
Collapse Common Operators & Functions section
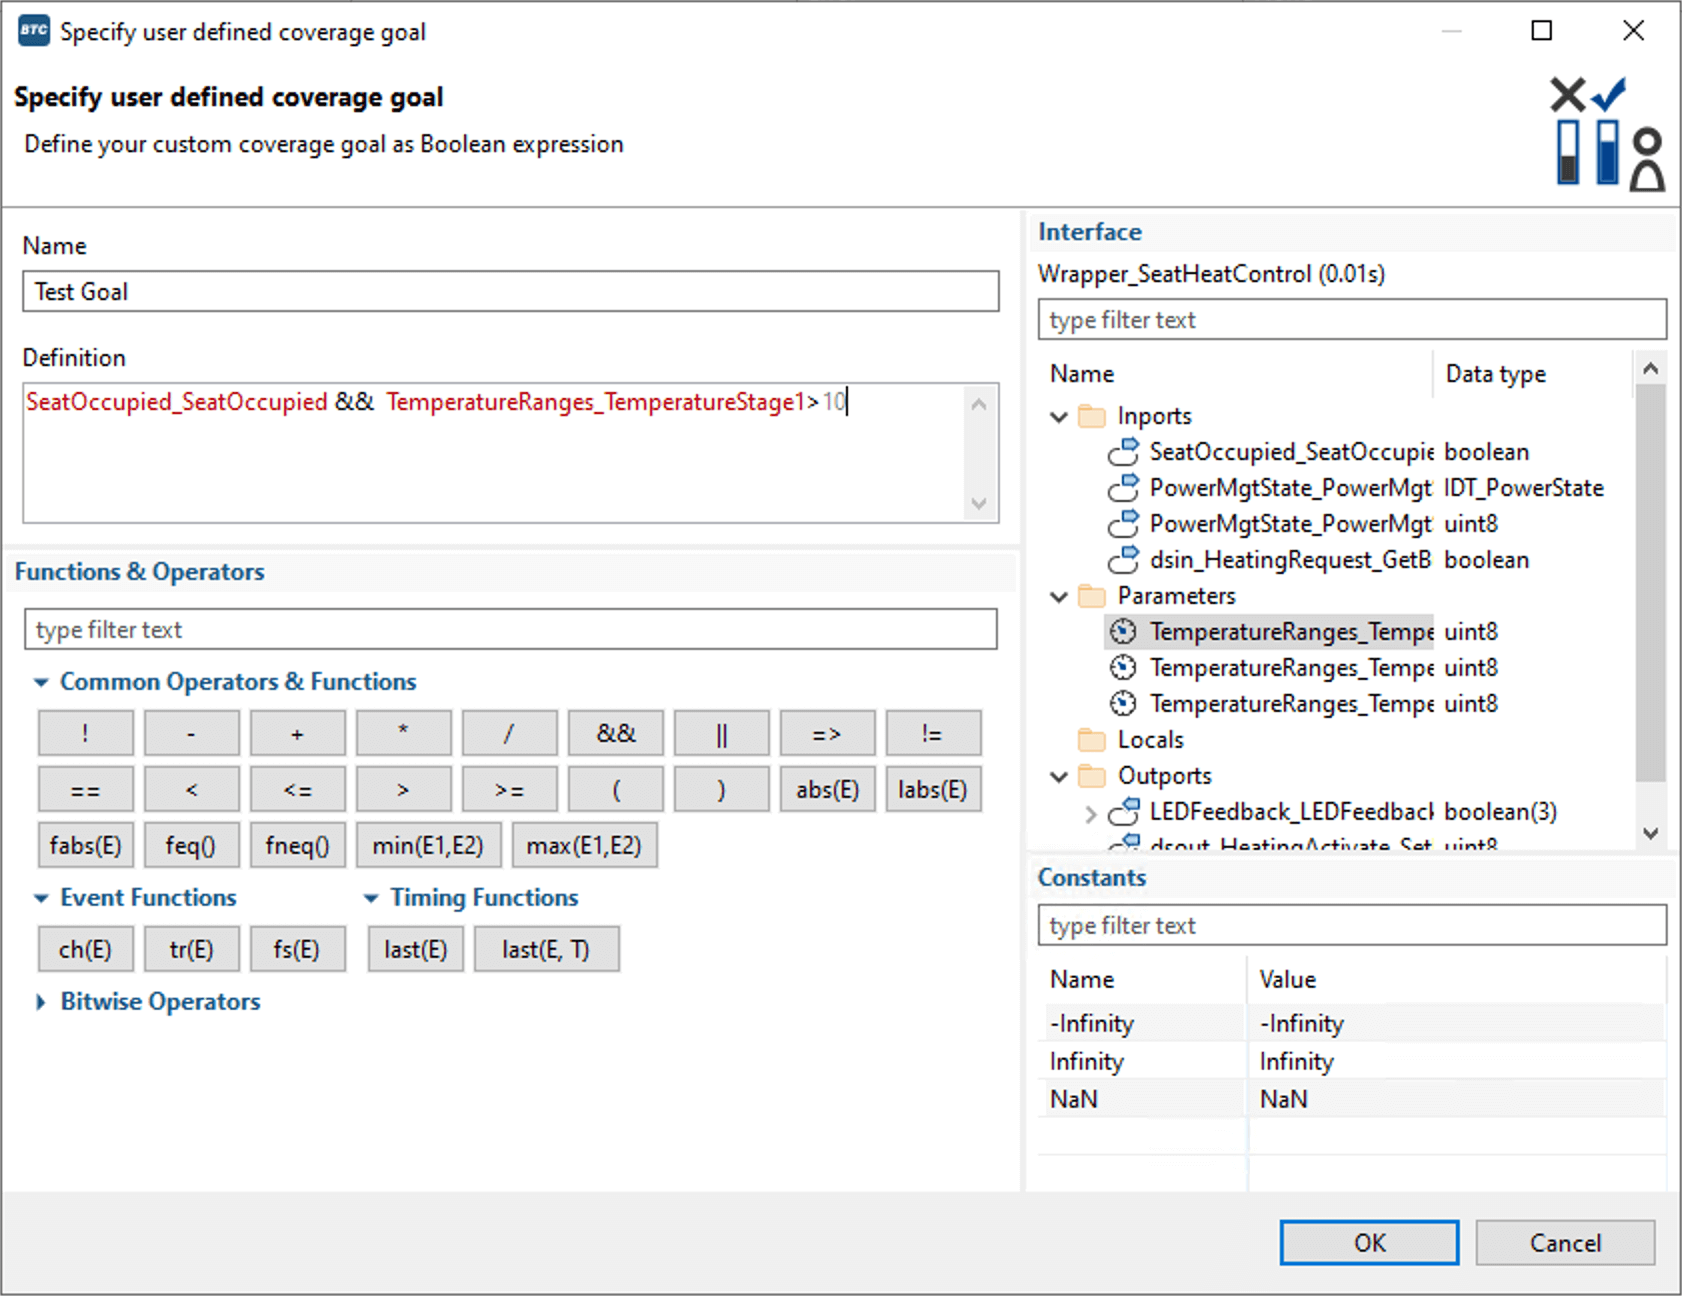[x=41, y=682]
